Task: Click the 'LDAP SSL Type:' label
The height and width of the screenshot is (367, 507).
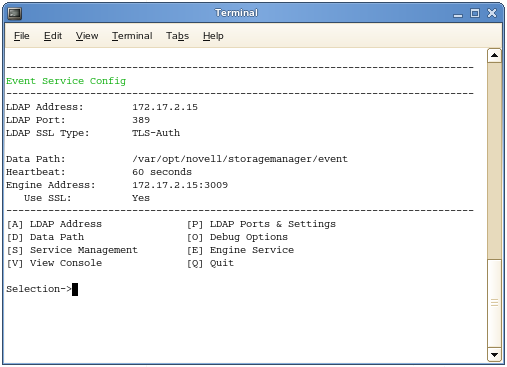Action: pos(48,133)
